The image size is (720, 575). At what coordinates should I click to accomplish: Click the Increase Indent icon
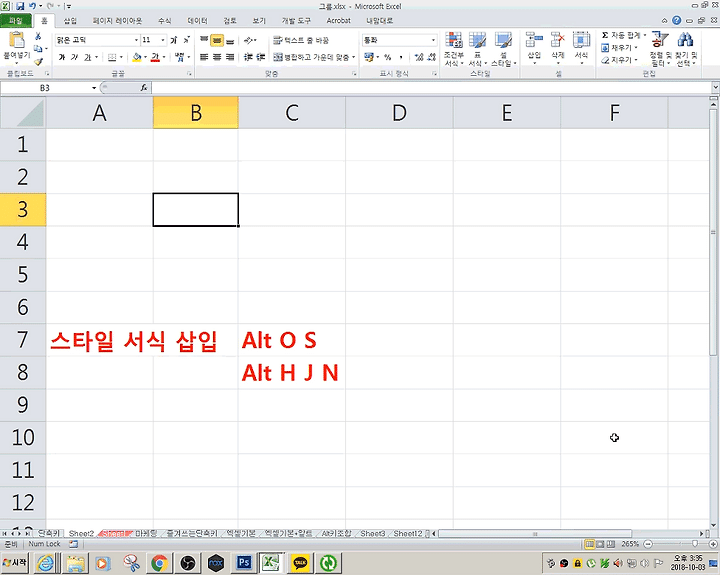tap(260, 57)
